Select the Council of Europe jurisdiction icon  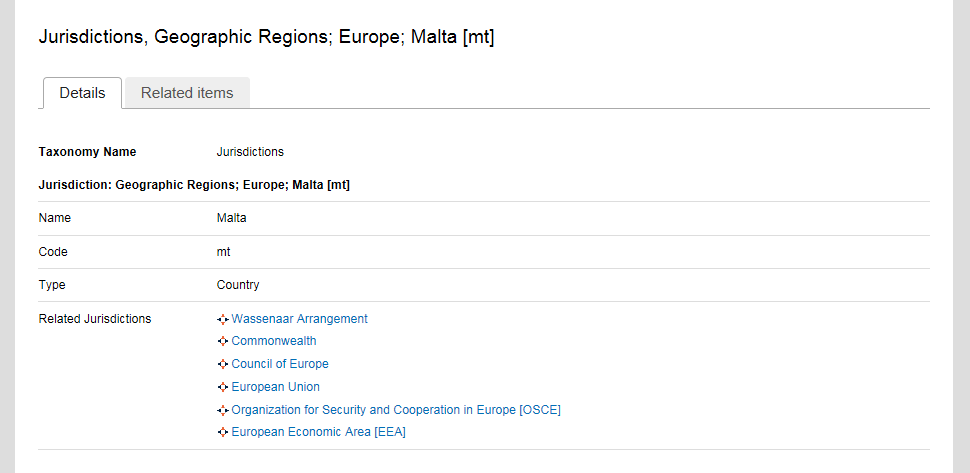[223, 364]
